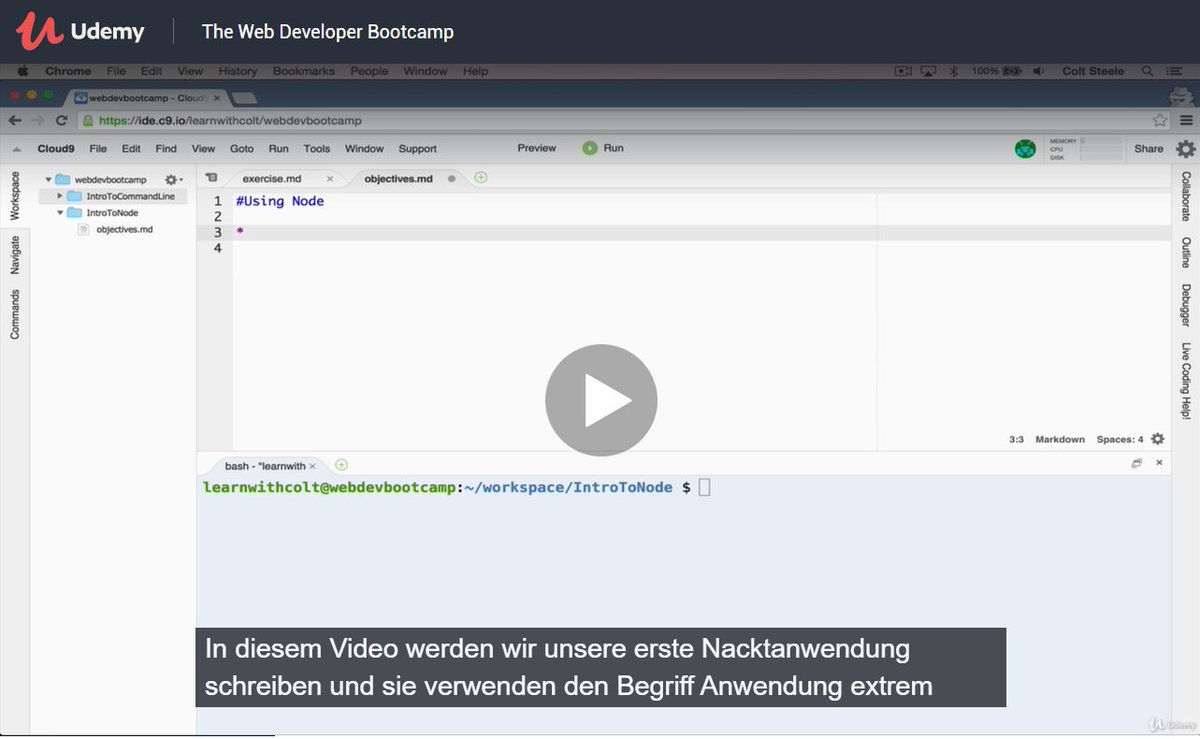This screenshot has width=1200, height=739.
Task: Add a new editor tab with the plus icon
Action: (x=480, y=178)
